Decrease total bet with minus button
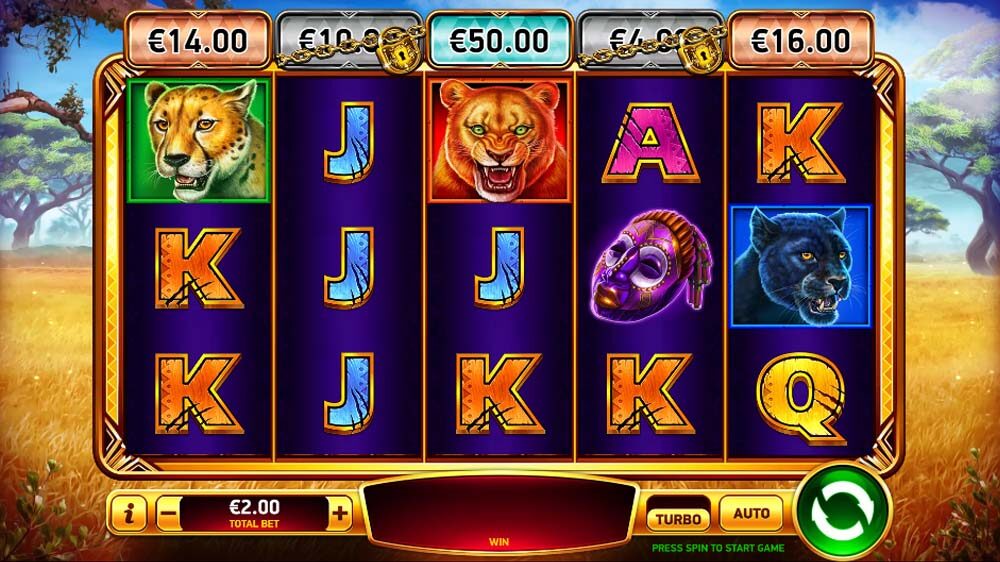Screen dimensions: 1000x562 (168, 513)
